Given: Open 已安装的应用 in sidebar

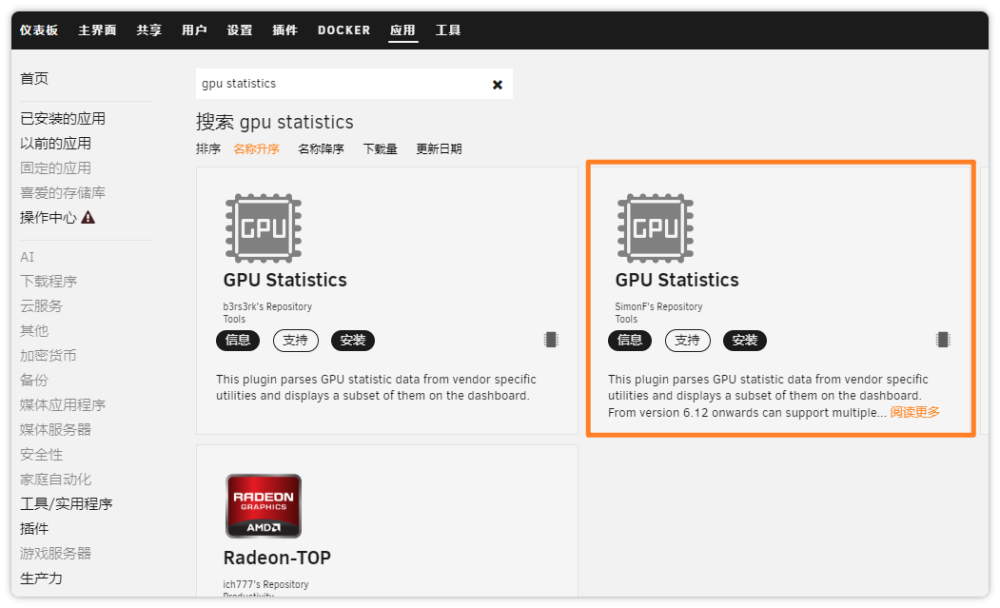Looking at the screenshot, I should pos(62,119).
